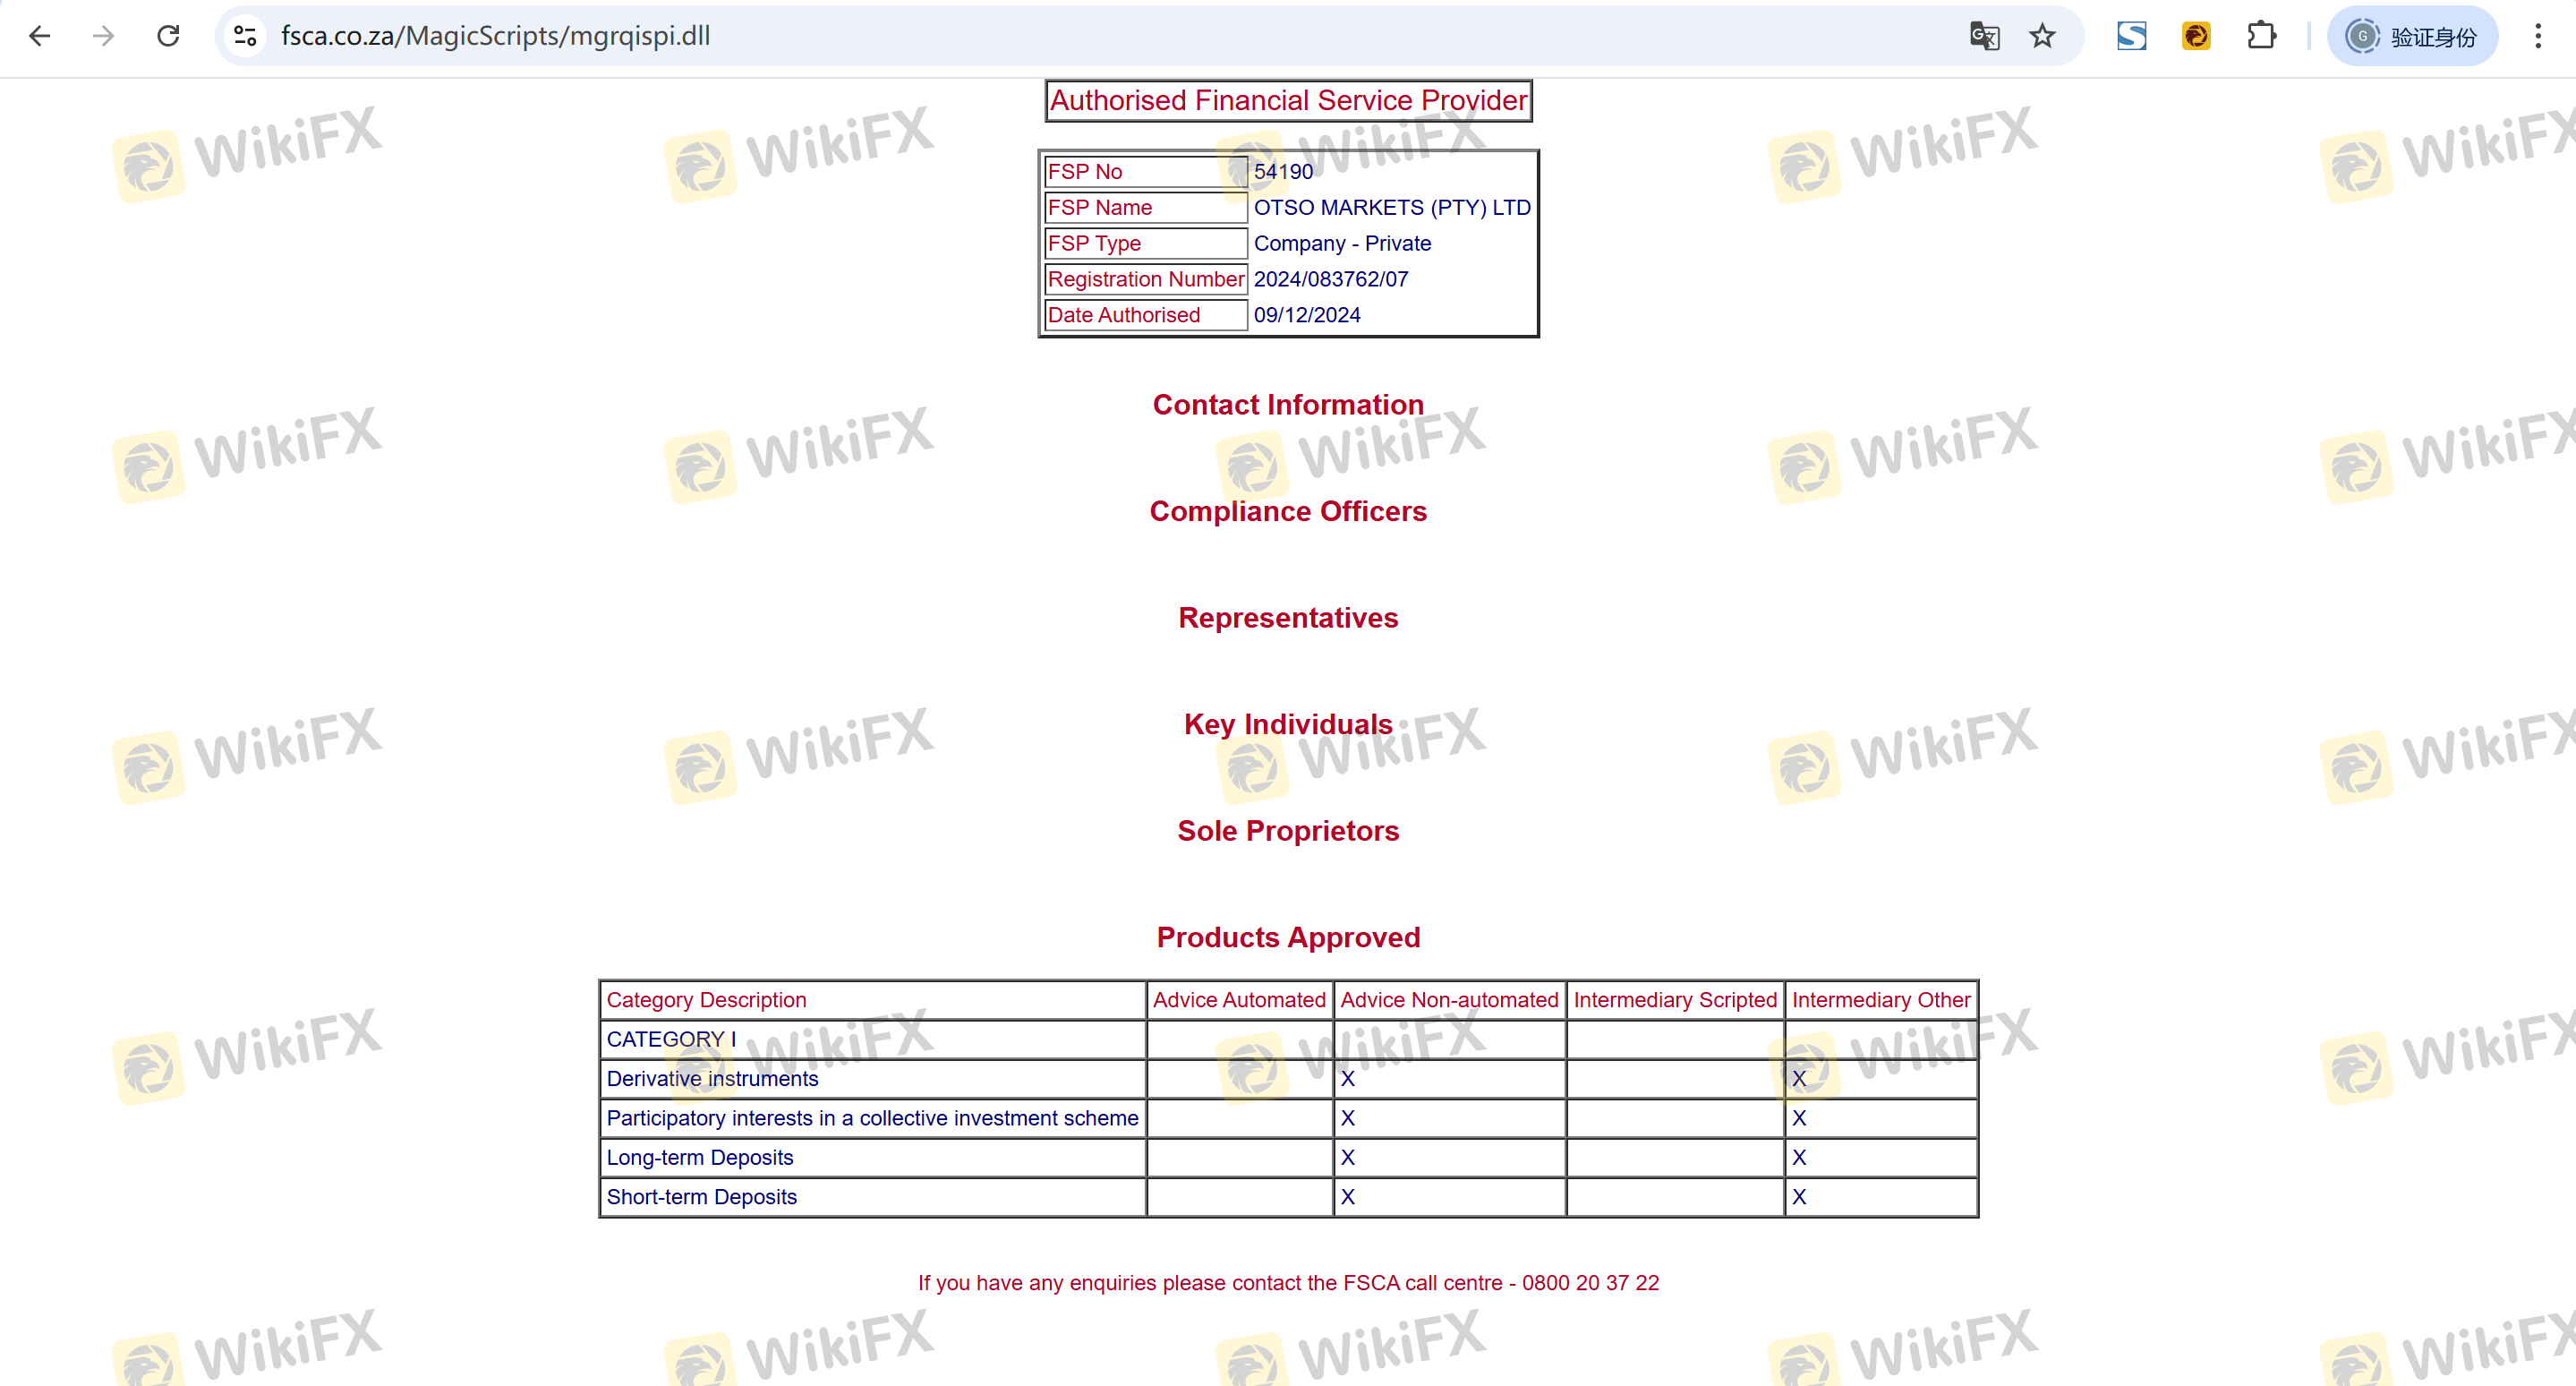Screen dimensions: 2576x1386
Task: Expand the Contact Information section
Action: click(1288, 404)
